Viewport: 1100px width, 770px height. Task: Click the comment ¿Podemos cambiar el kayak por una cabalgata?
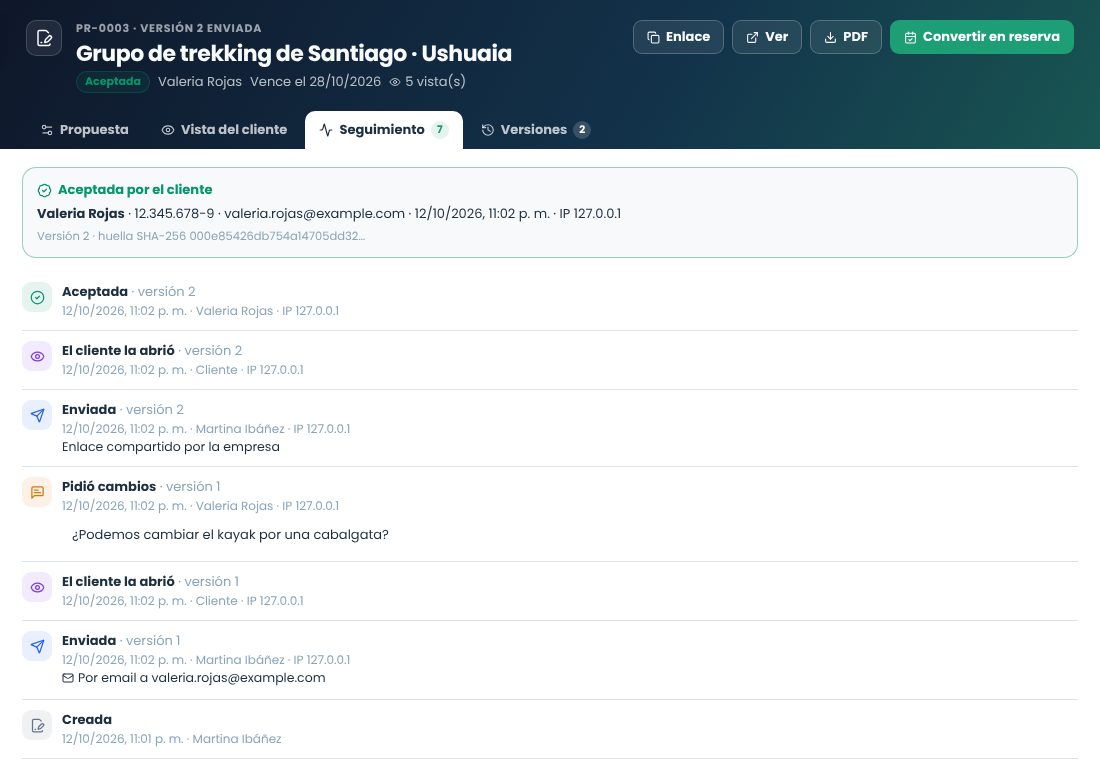(x=230, y=534)
